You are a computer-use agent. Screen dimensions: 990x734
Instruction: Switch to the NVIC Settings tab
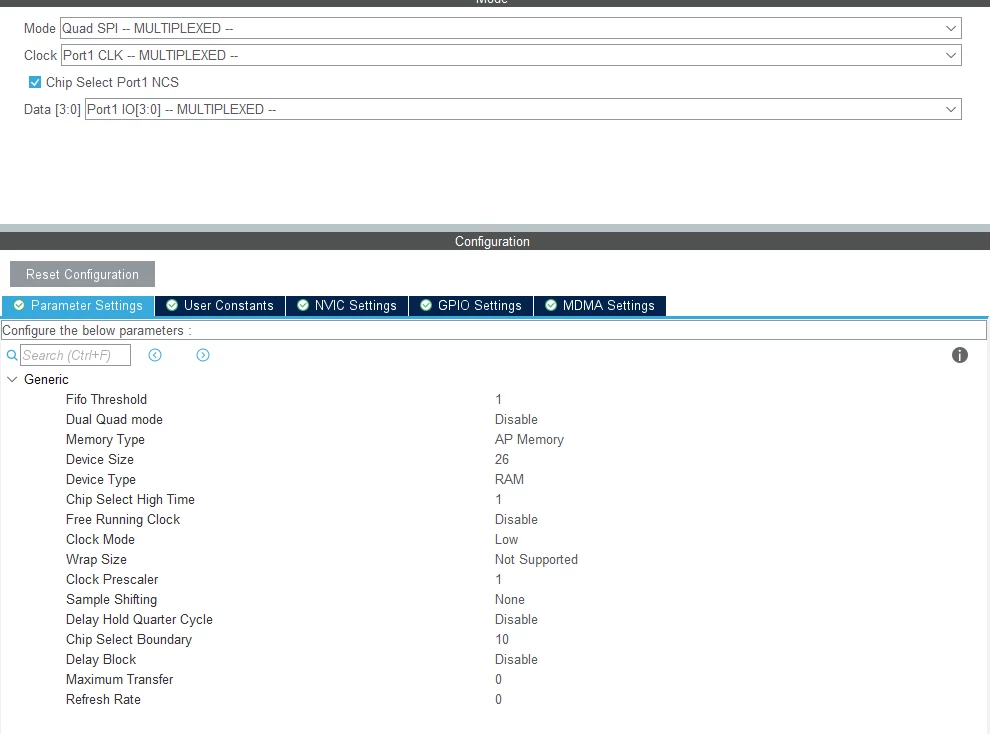click(x=347, y=305)
